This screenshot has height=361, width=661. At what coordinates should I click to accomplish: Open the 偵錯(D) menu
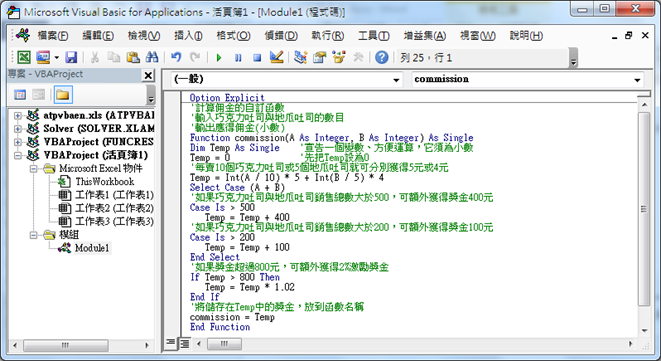(x=281, y=35)
